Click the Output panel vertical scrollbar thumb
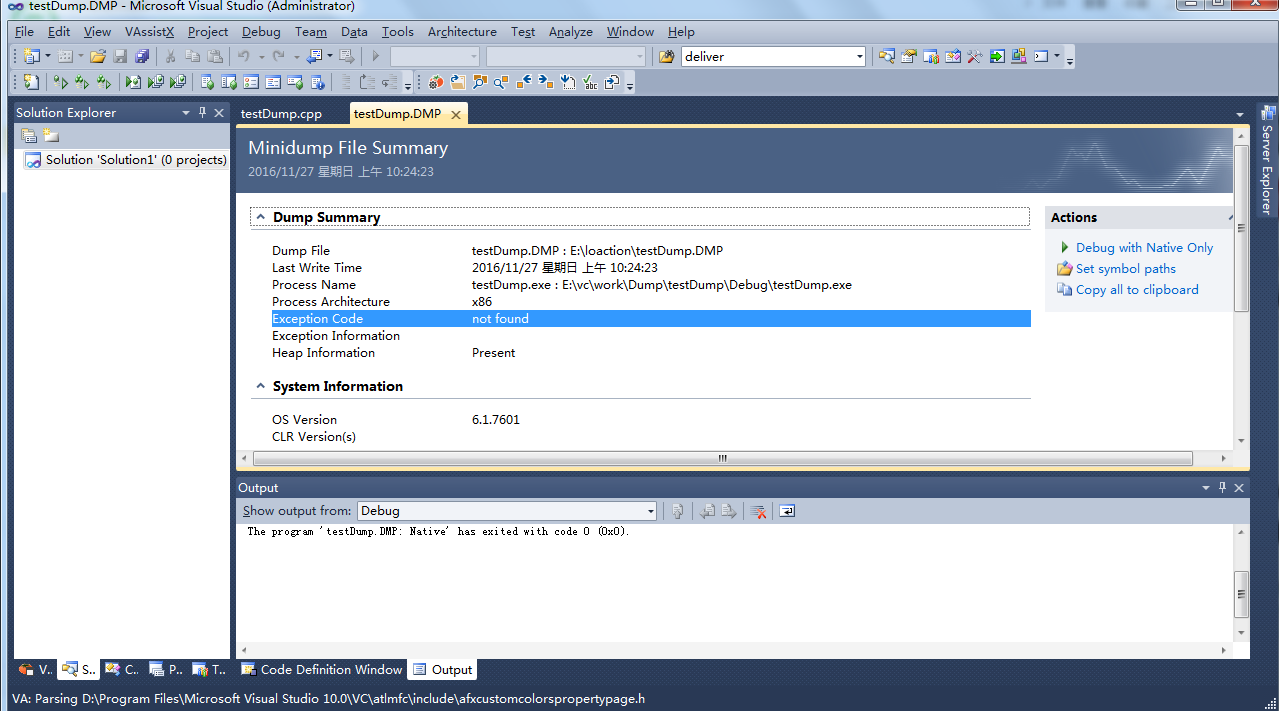 tap(1241, 594)
